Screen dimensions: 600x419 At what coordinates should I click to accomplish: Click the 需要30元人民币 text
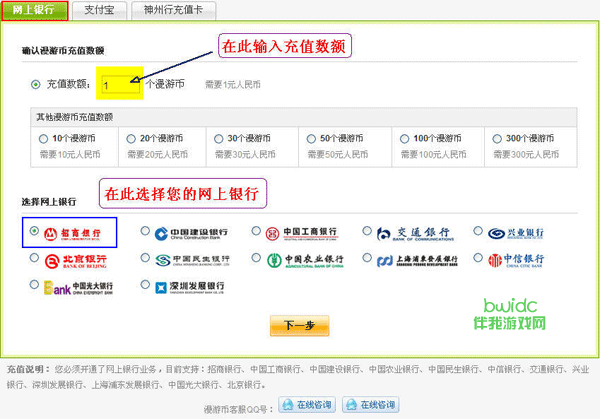(x=245, y=155)
